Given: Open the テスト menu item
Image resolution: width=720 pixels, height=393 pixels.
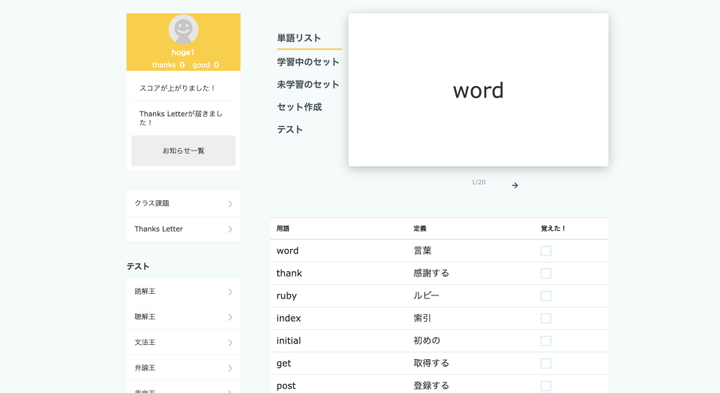Looking at the screenshot, I should click(x=290, y=129).
